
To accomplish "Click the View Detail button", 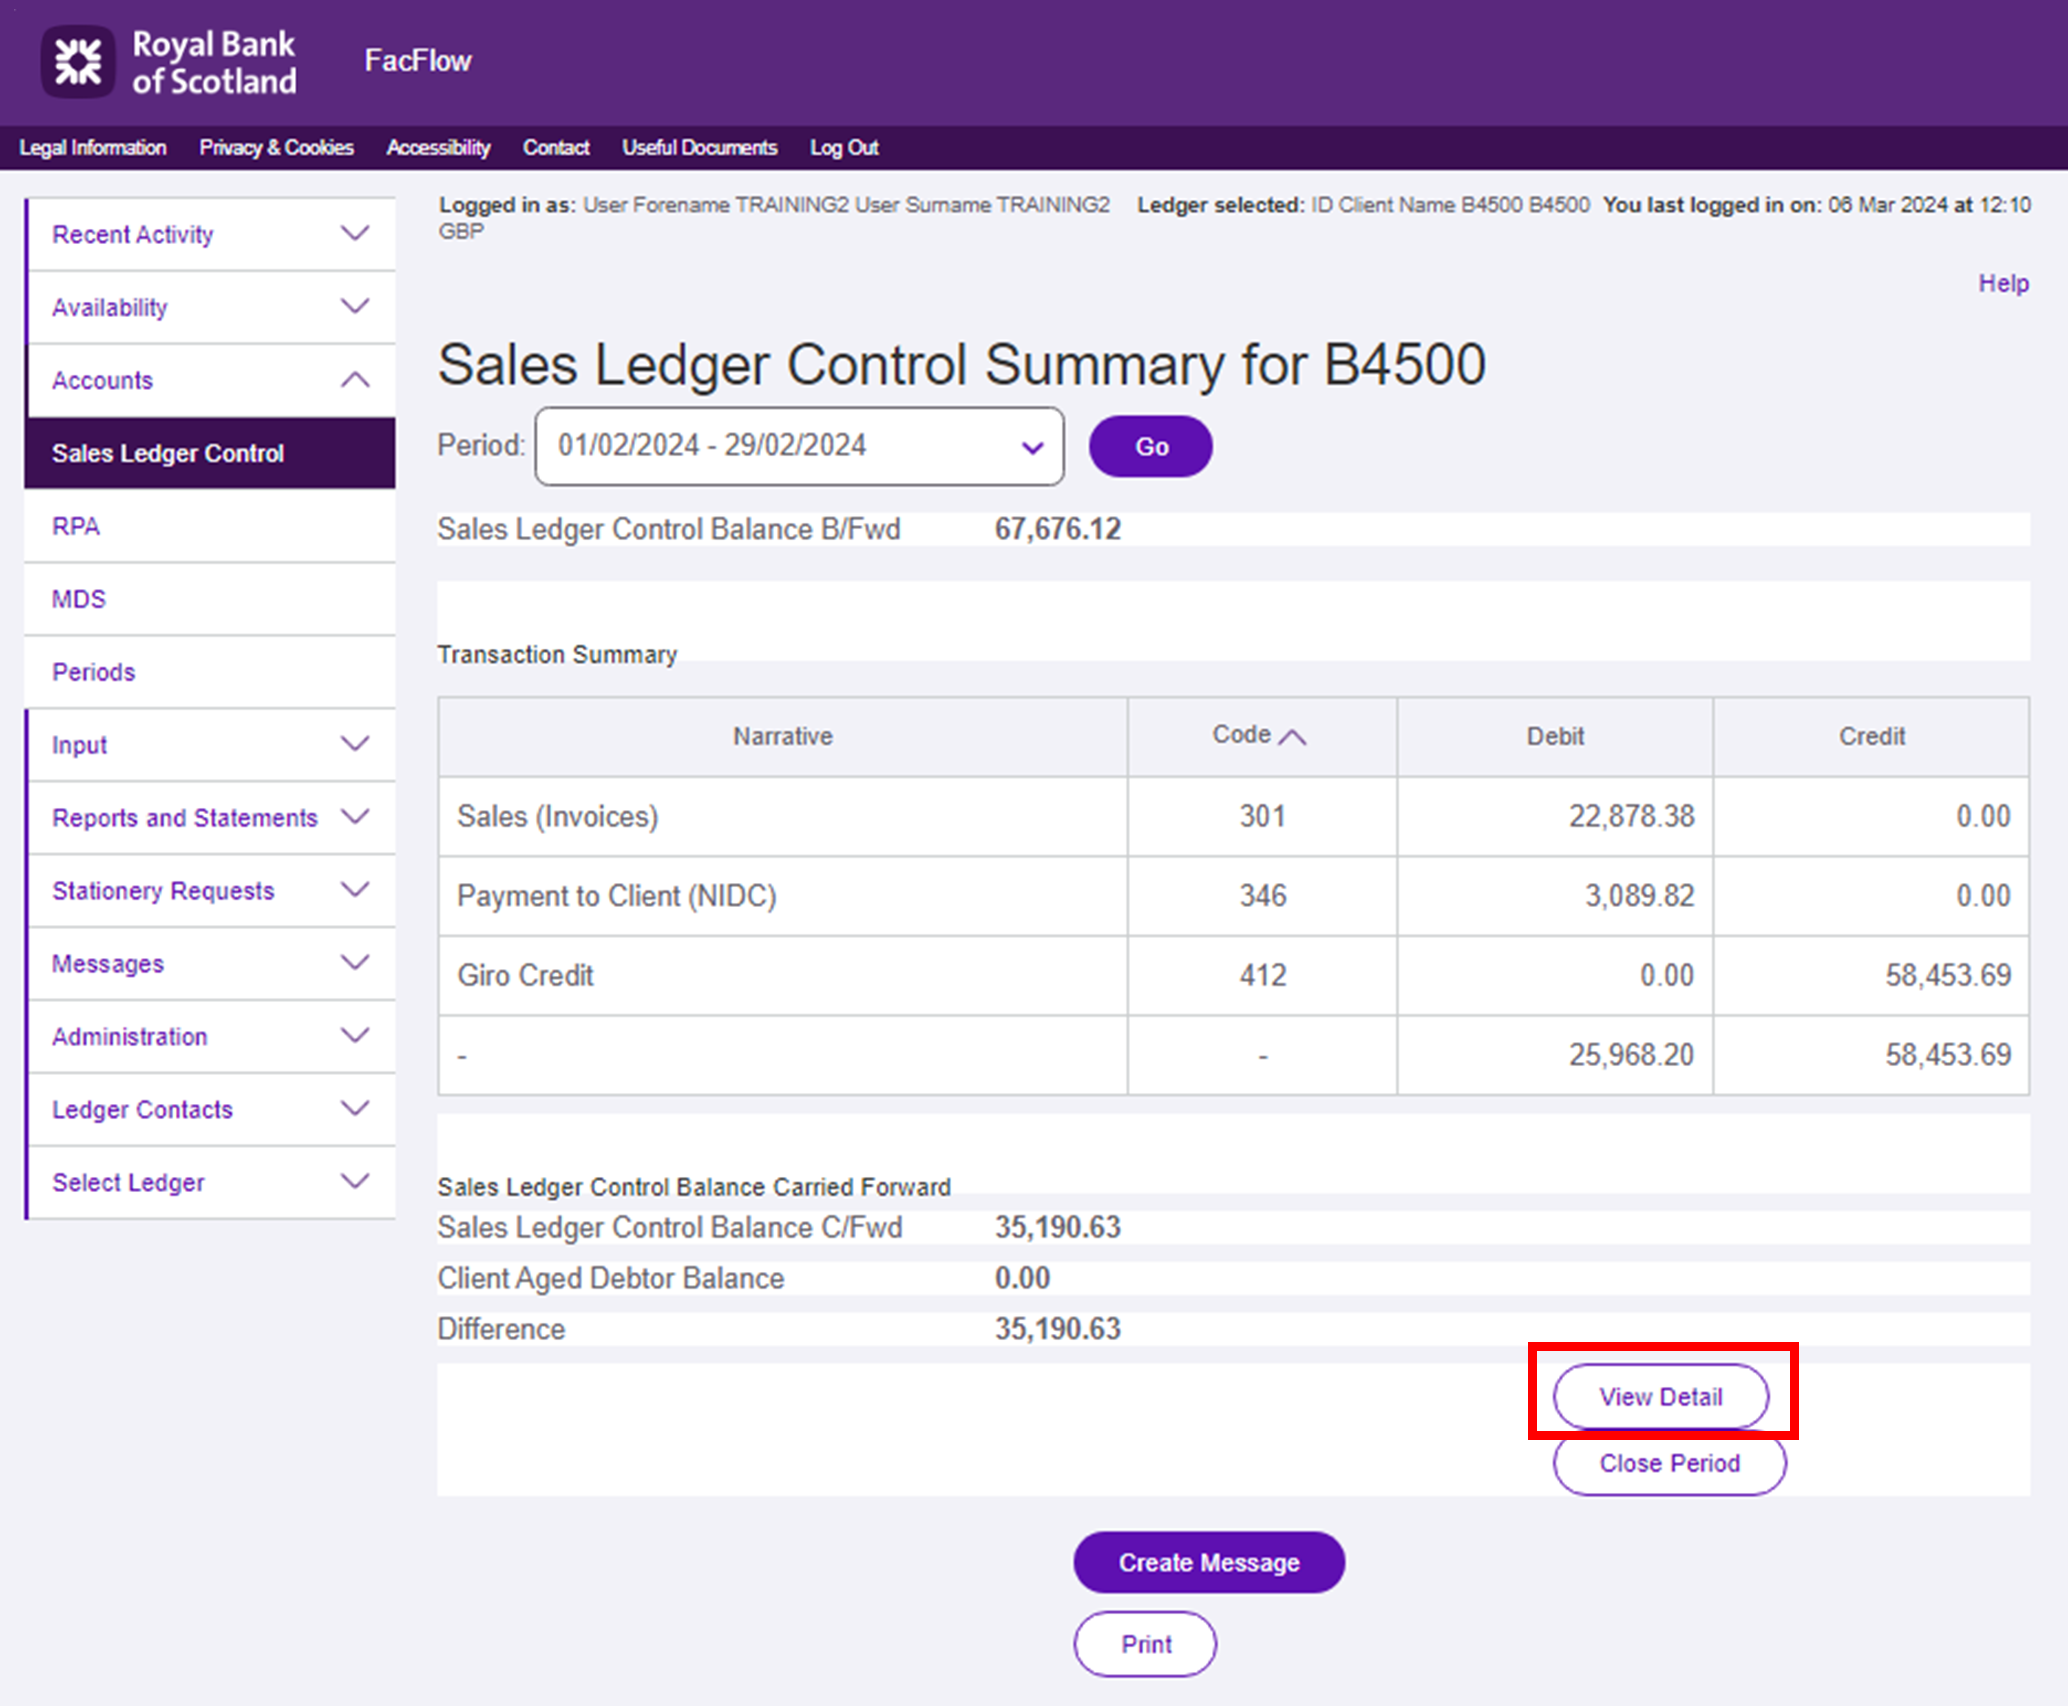I will (x=1661, y=1396).
